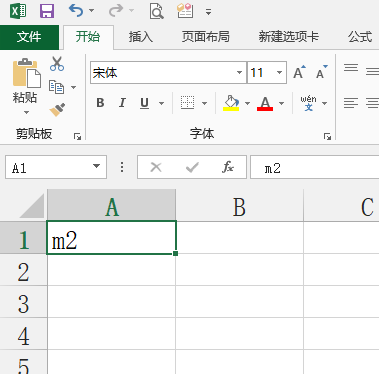Click empty cell B2
The width and height of the screenshot is (379, 374).
[240, 270]
